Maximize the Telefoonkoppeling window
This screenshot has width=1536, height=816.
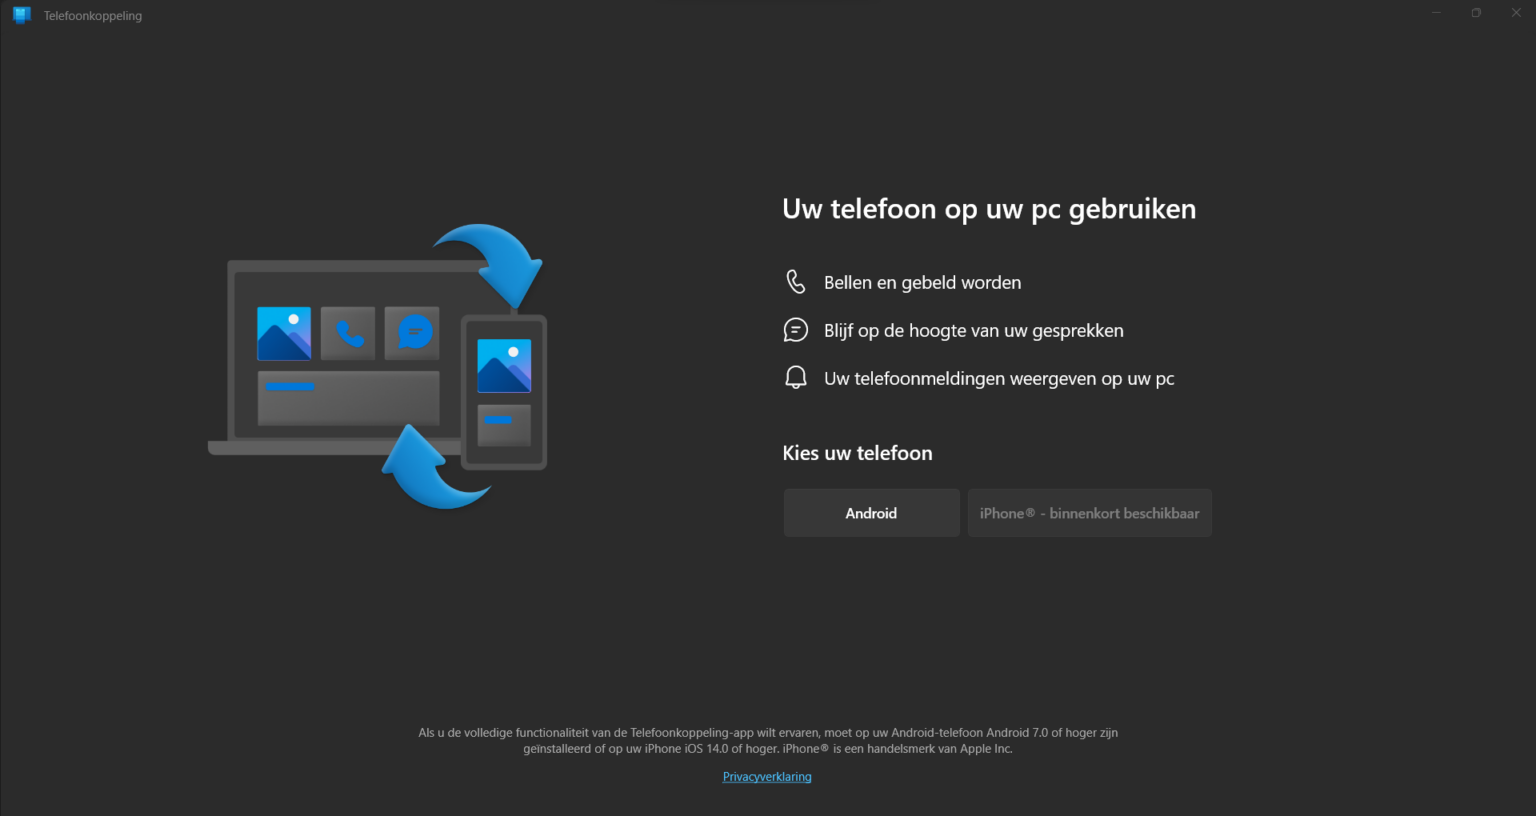[x=1476, y=12]
